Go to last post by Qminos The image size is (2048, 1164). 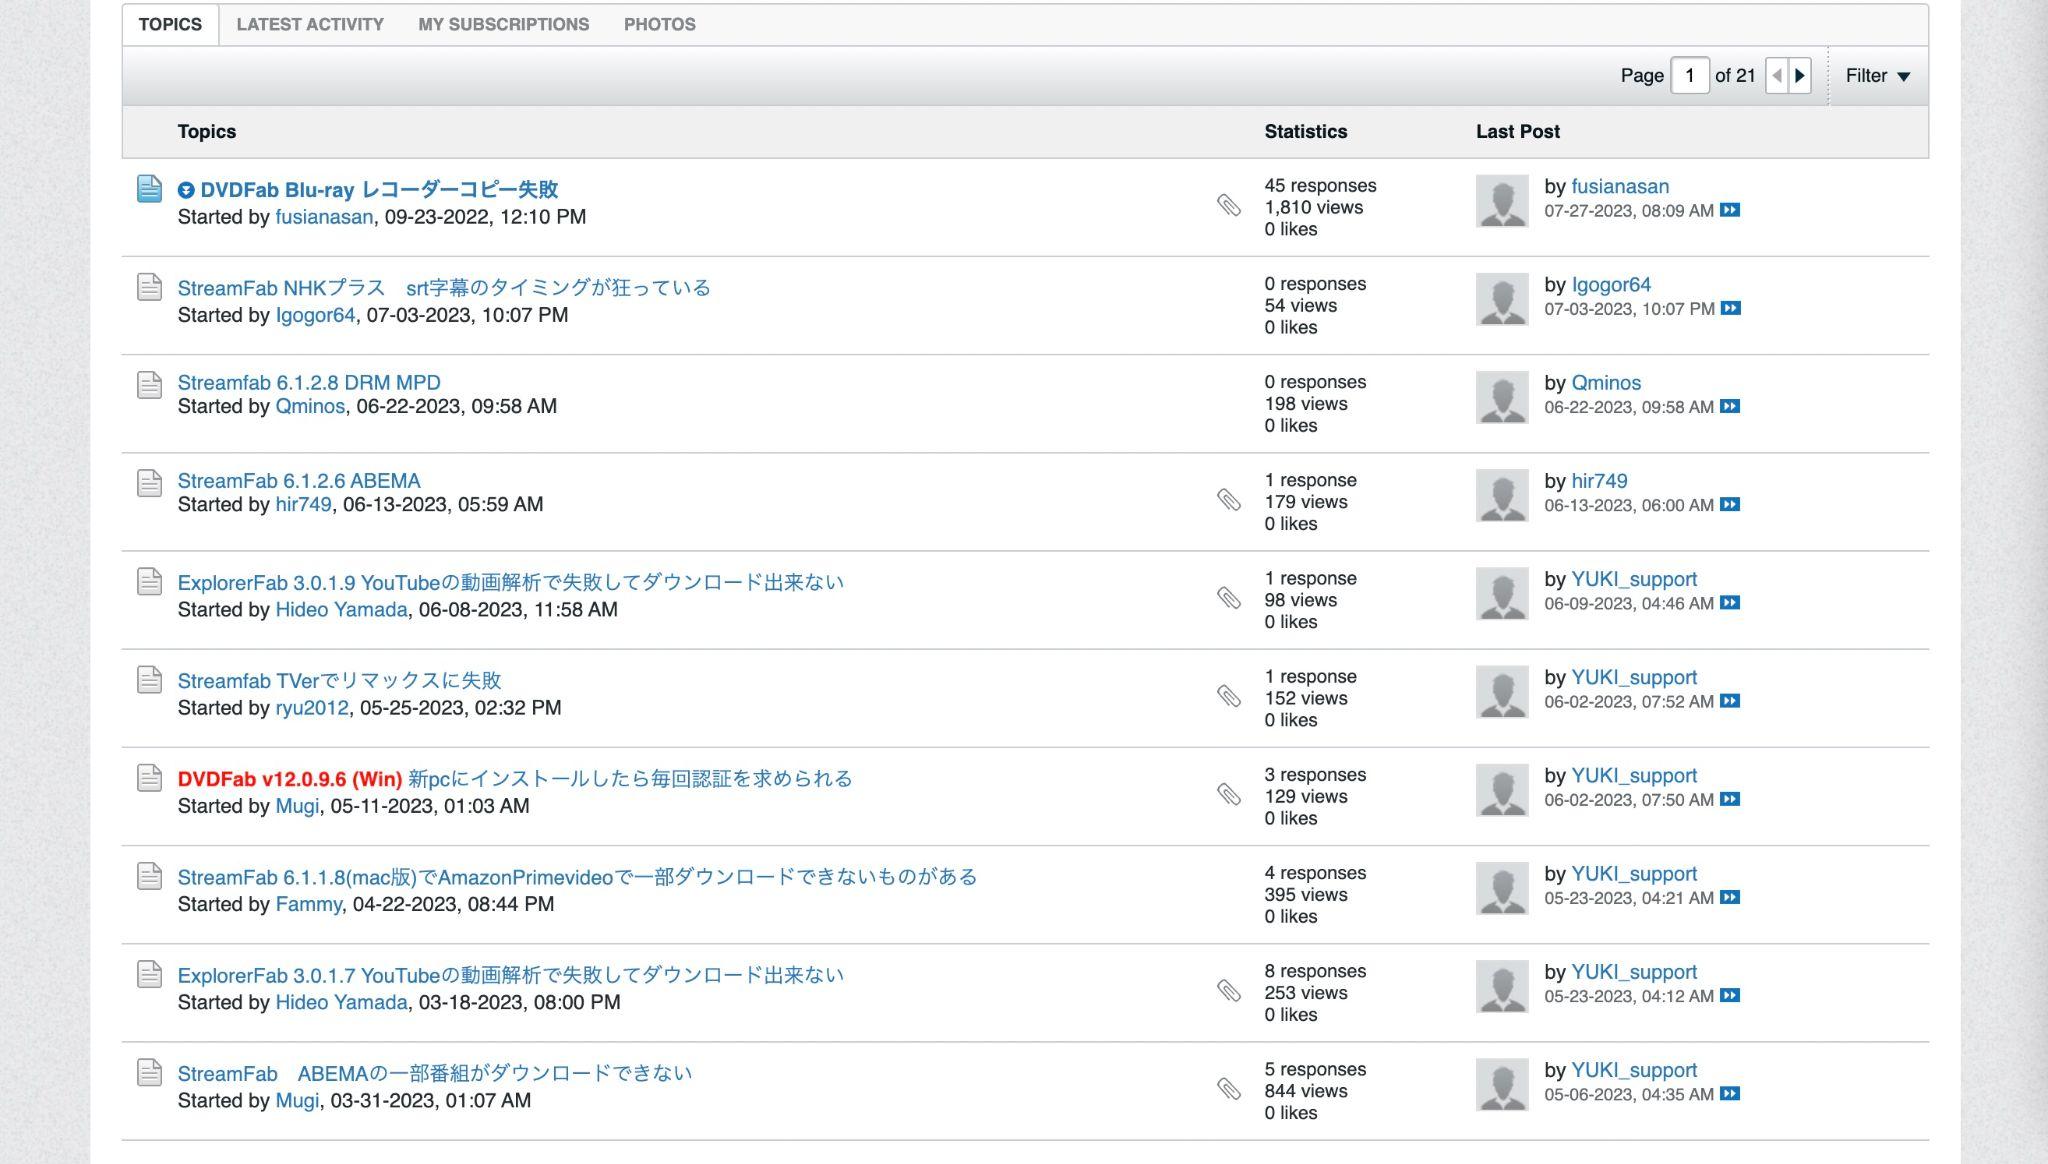tap(1730, 406)
